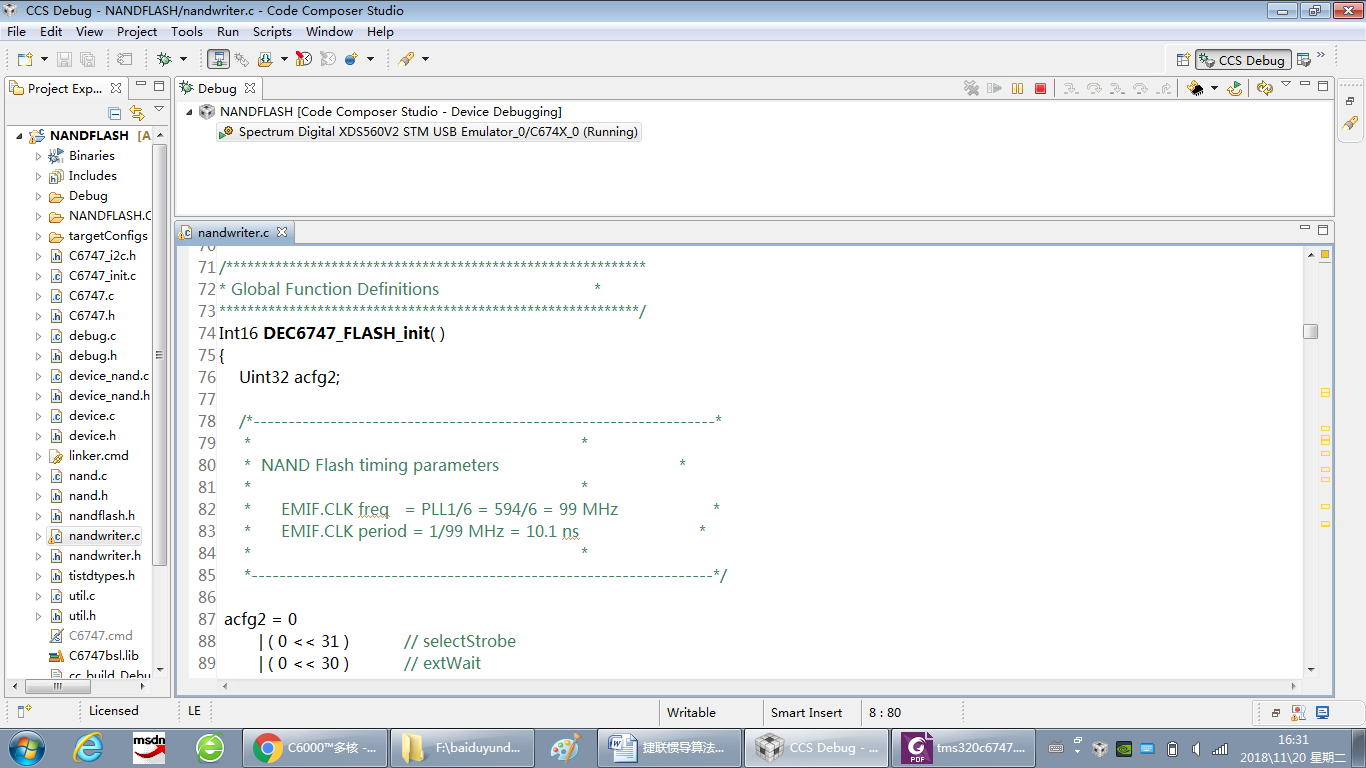
Task: Click the blue ball toolbar icon
Action: coord(351,60)
